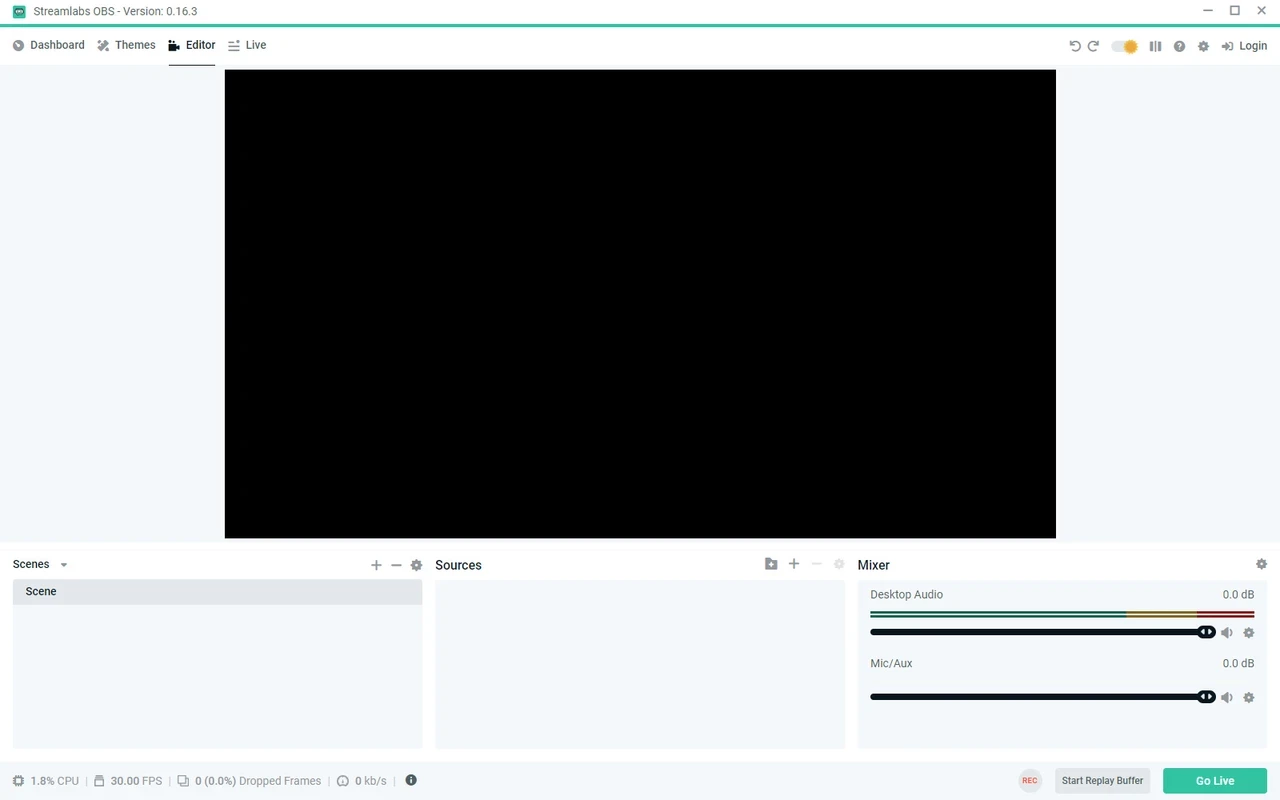The width and height of the screenshot is (1280, 800).
Task: Toggle the night mode theme switch
Action: pyautogui.click(x=1125, y=46)
